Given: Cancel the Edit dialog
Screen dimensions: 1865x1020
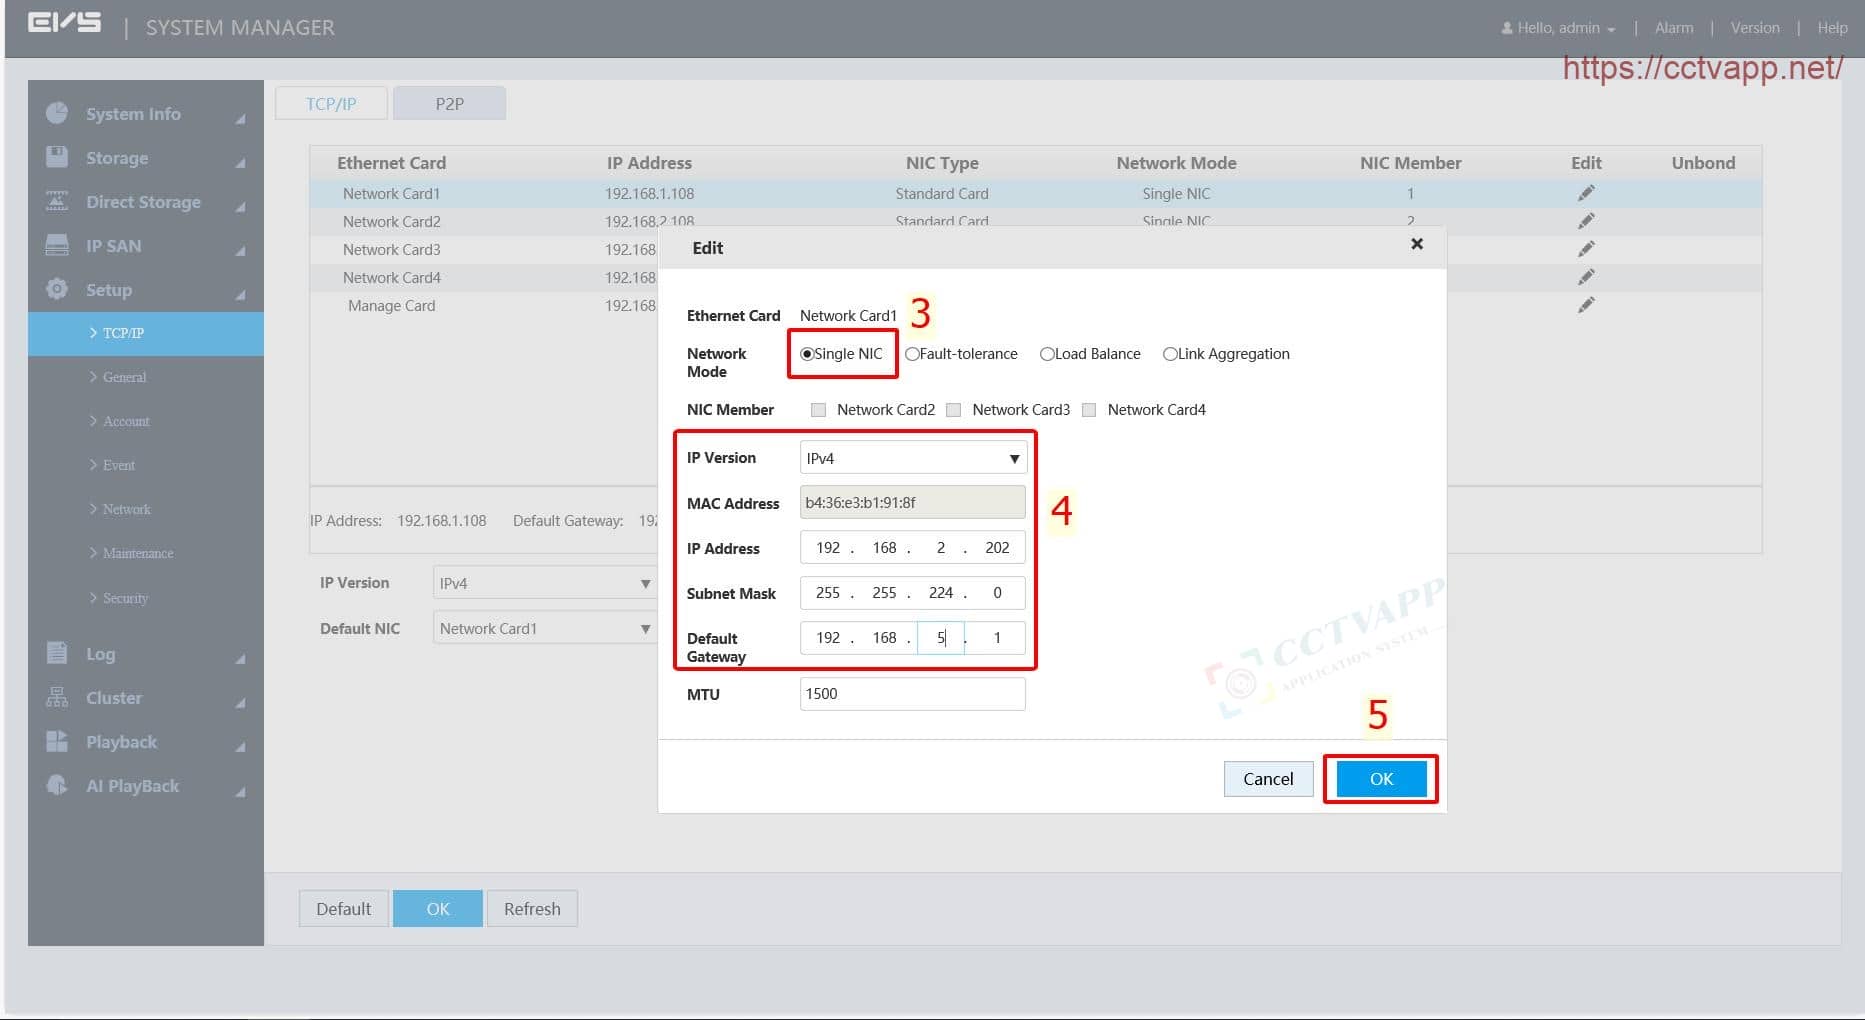Looking at the screenshot, I should coord(1268,779).
